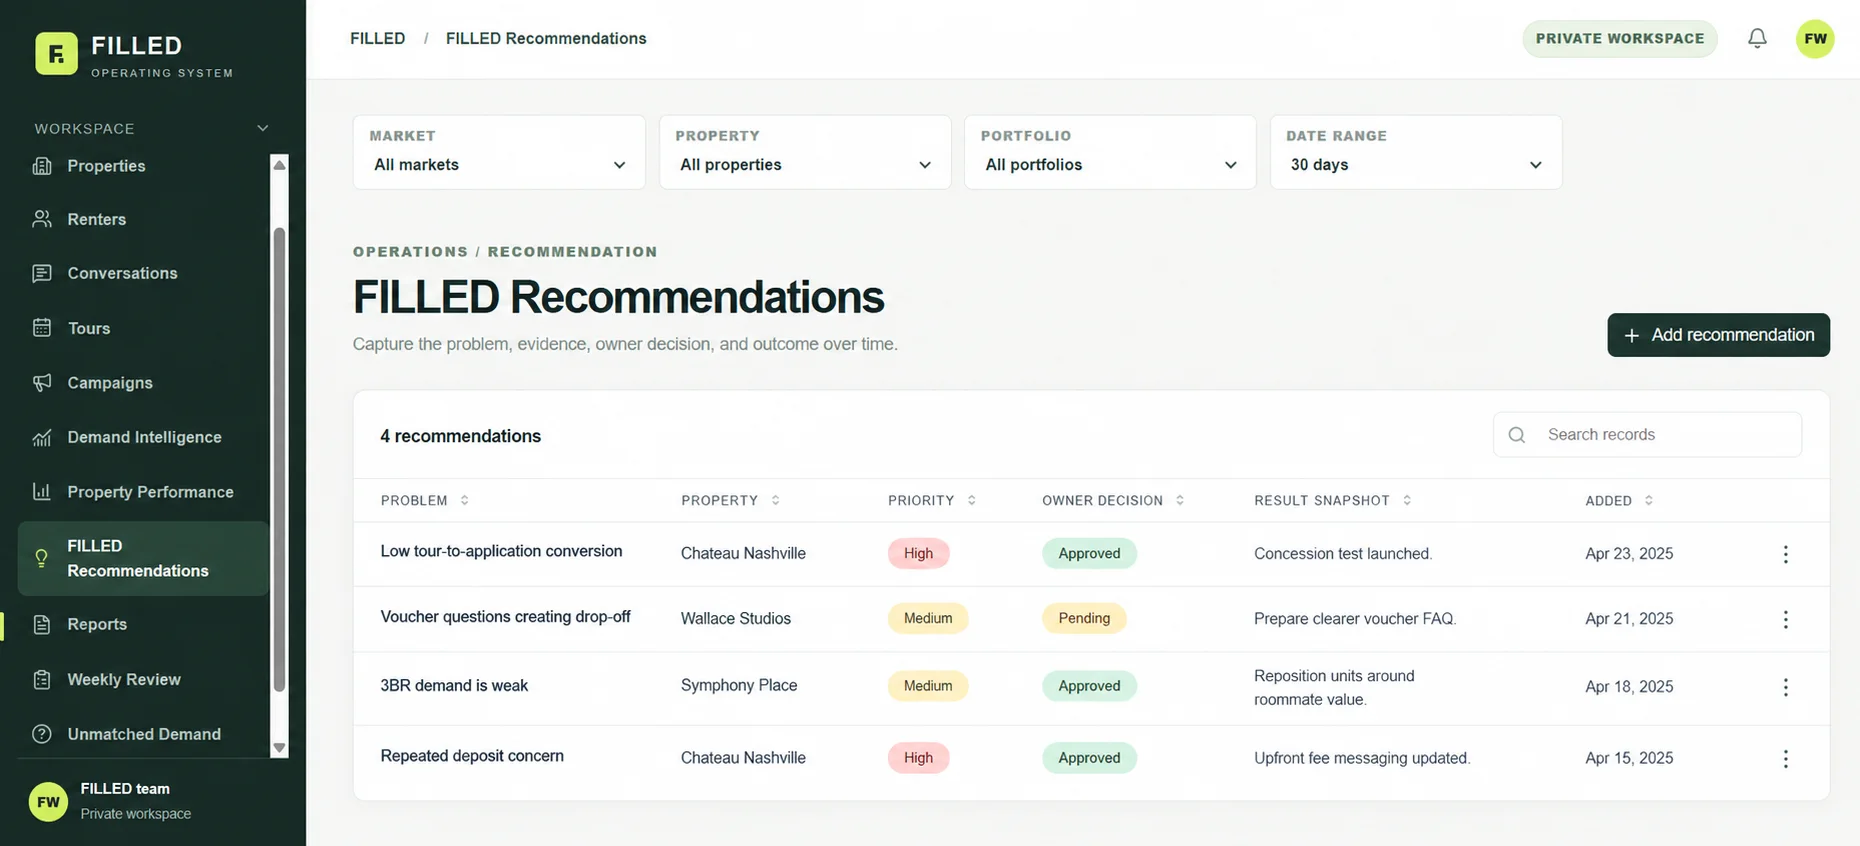Click sidebar scroll up arrow
1860x846 pixels.
coord(279,164)
